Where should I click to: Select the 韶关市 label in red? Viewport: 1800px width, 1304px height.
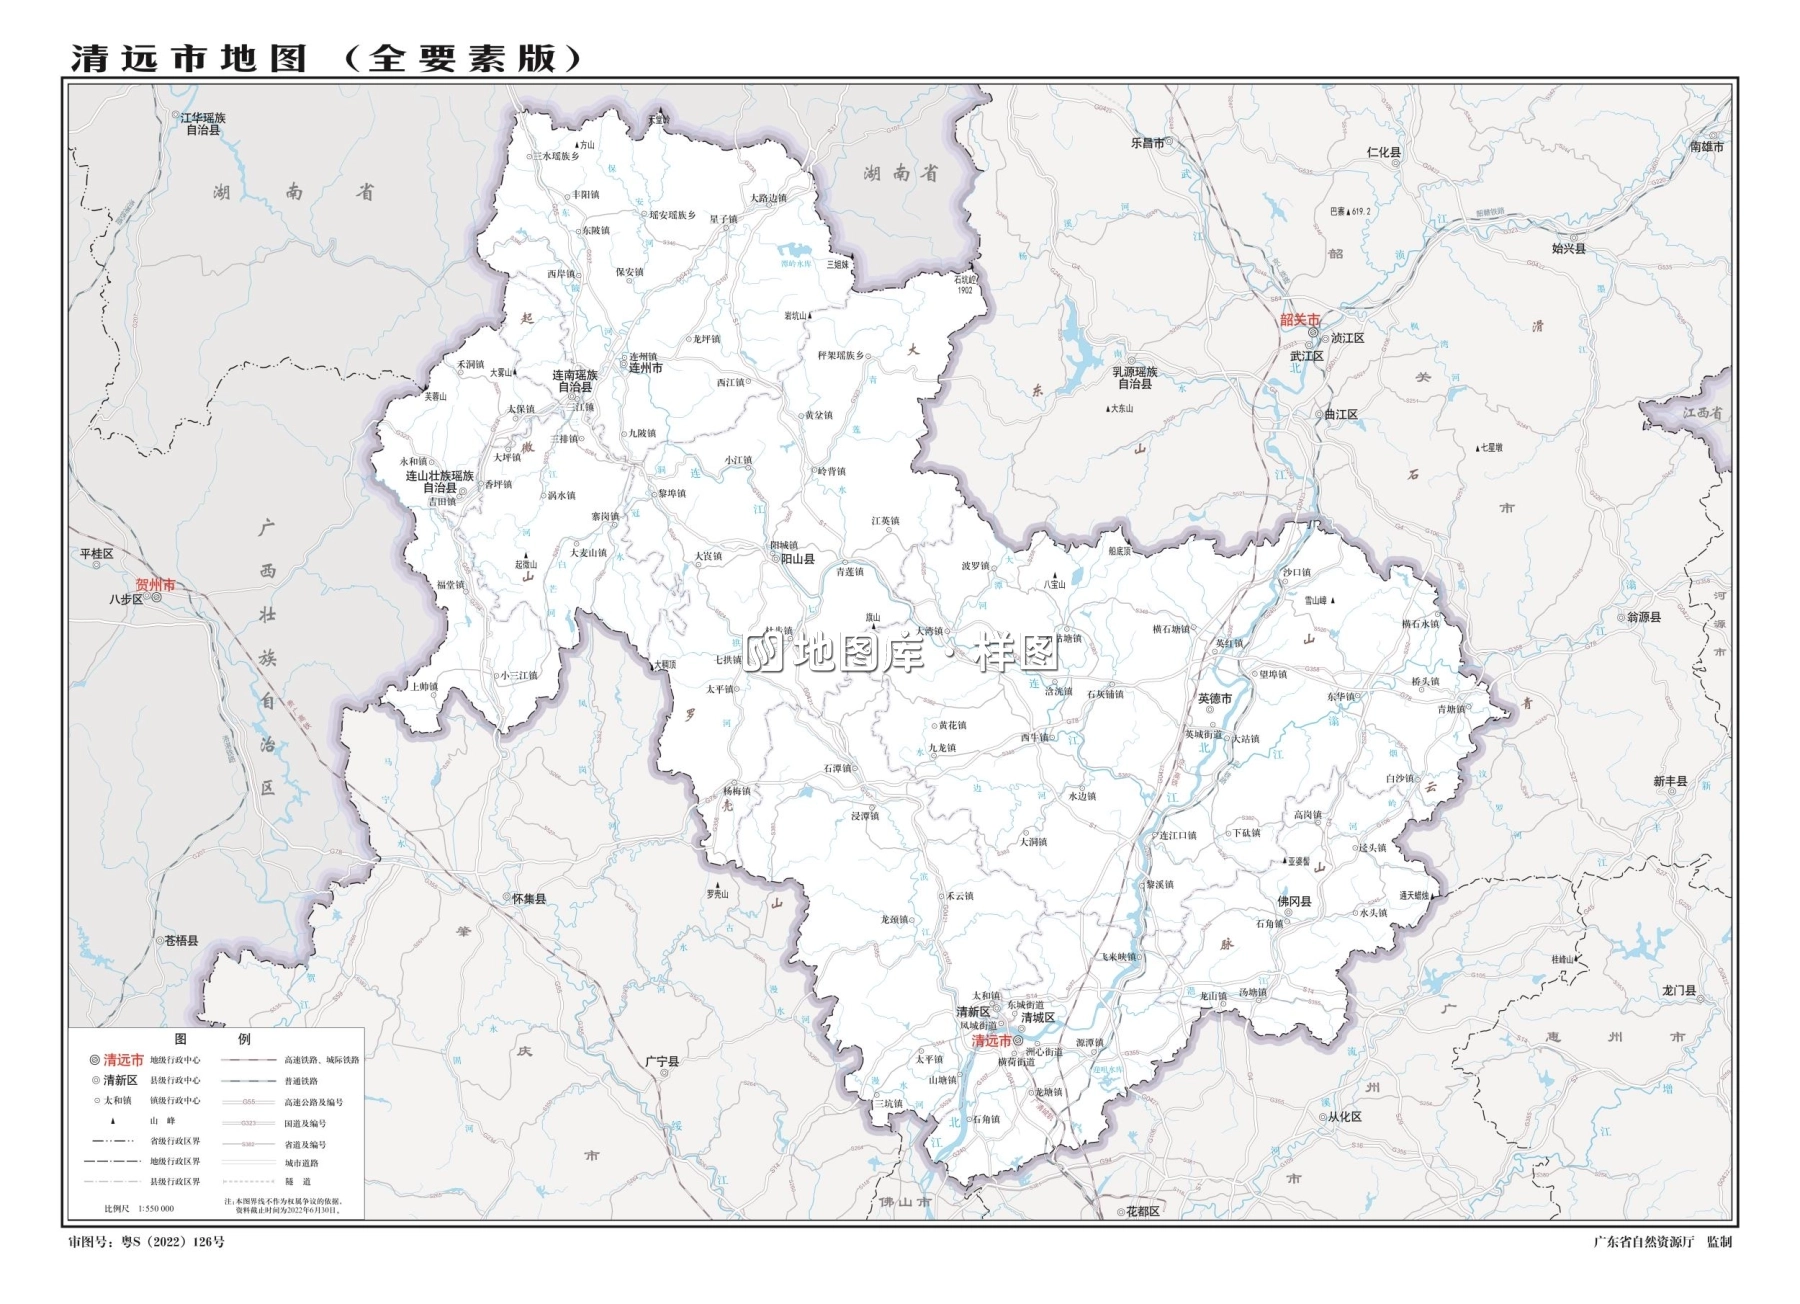(x=1300, y=320)
